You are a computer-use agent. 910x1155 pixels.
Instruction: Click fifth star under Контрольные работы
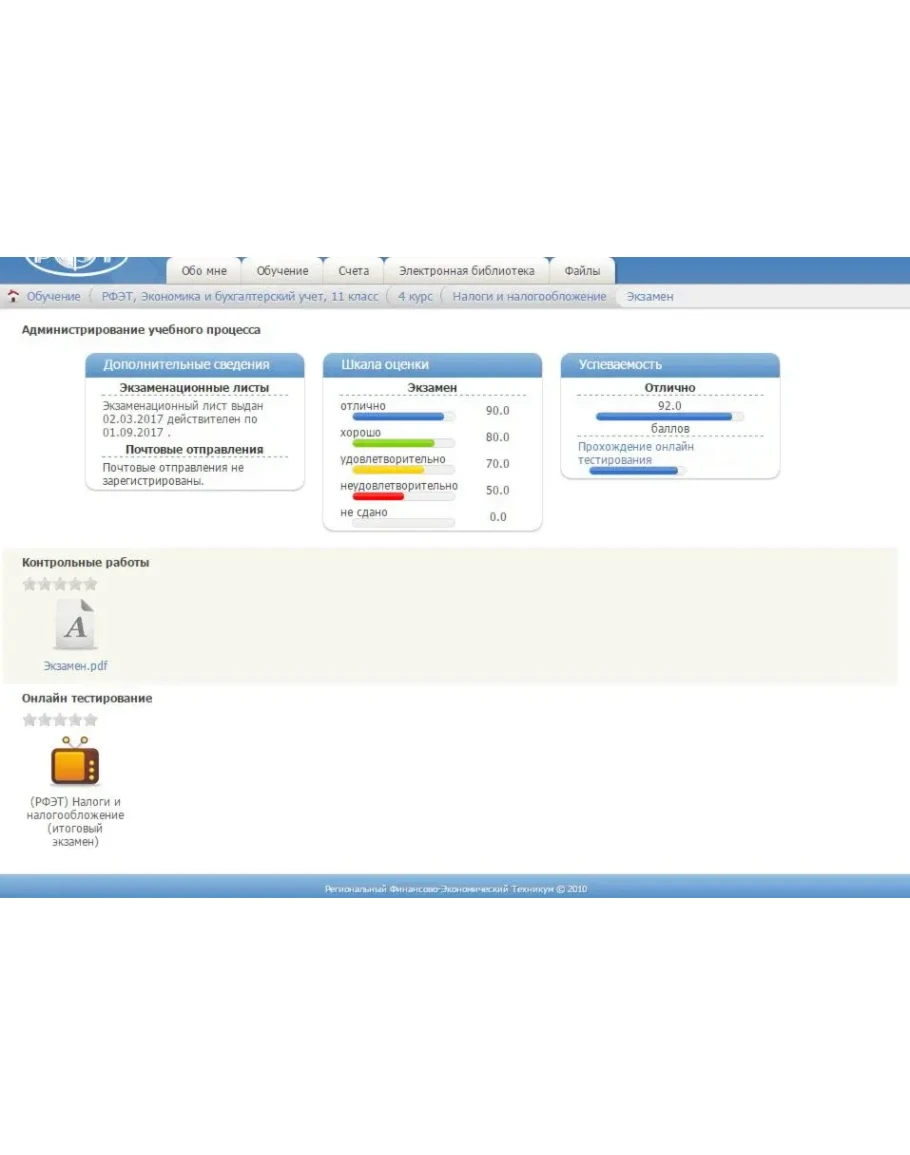[x=90, y=584]
